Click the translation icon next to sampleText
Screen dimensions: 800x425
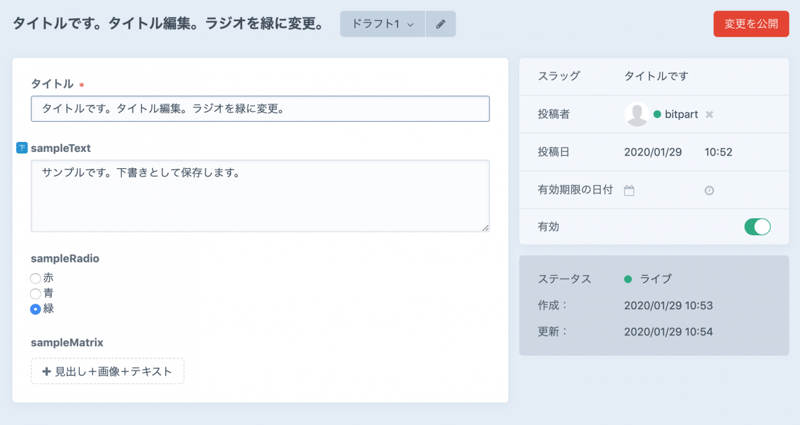click(x=22, y=148)
